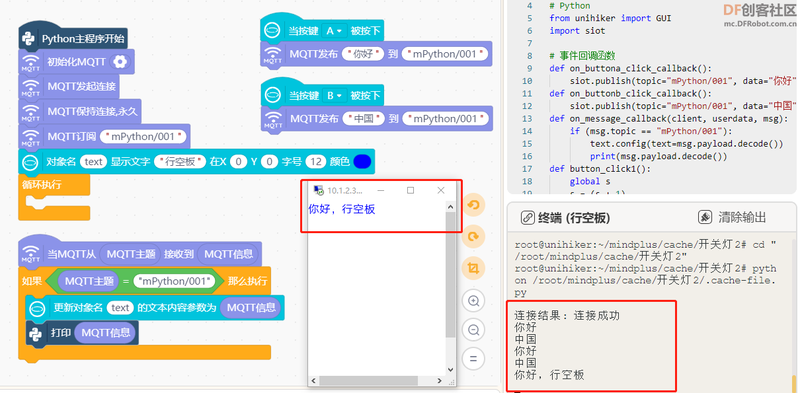Click 清除输出 clear output button
The height and width of the screenshot is (393, 800).
click(x=732, y=217)
